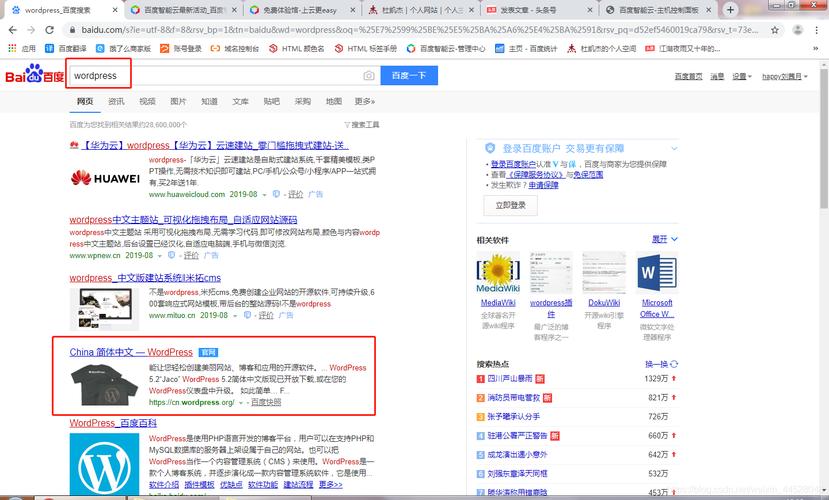Viewport: 829px width, 500px height.
Task: Open the 域名控制台 bookmark
Action: [235, 48]
